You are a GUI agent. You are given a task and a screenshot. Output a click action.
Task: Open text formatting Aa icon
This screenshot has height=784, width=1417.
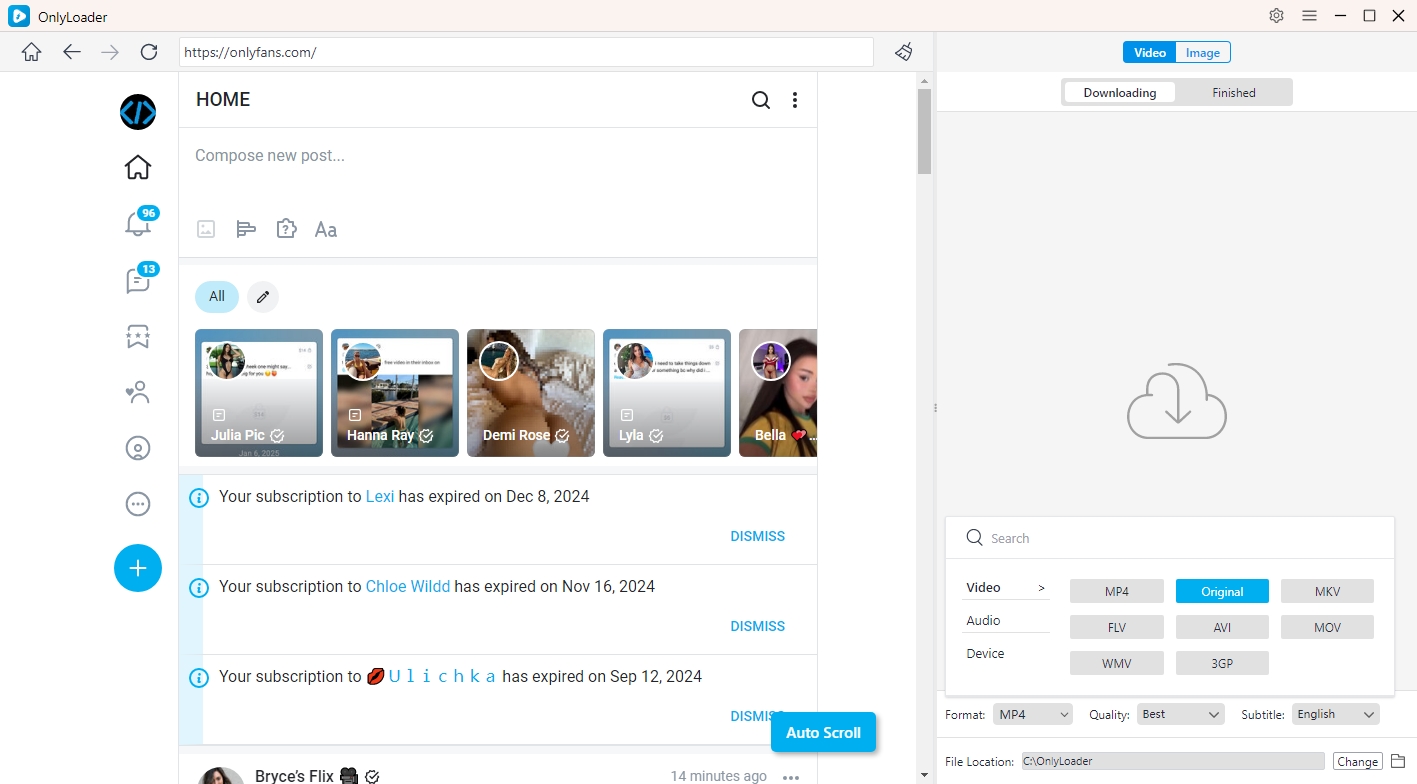(326, 229)
